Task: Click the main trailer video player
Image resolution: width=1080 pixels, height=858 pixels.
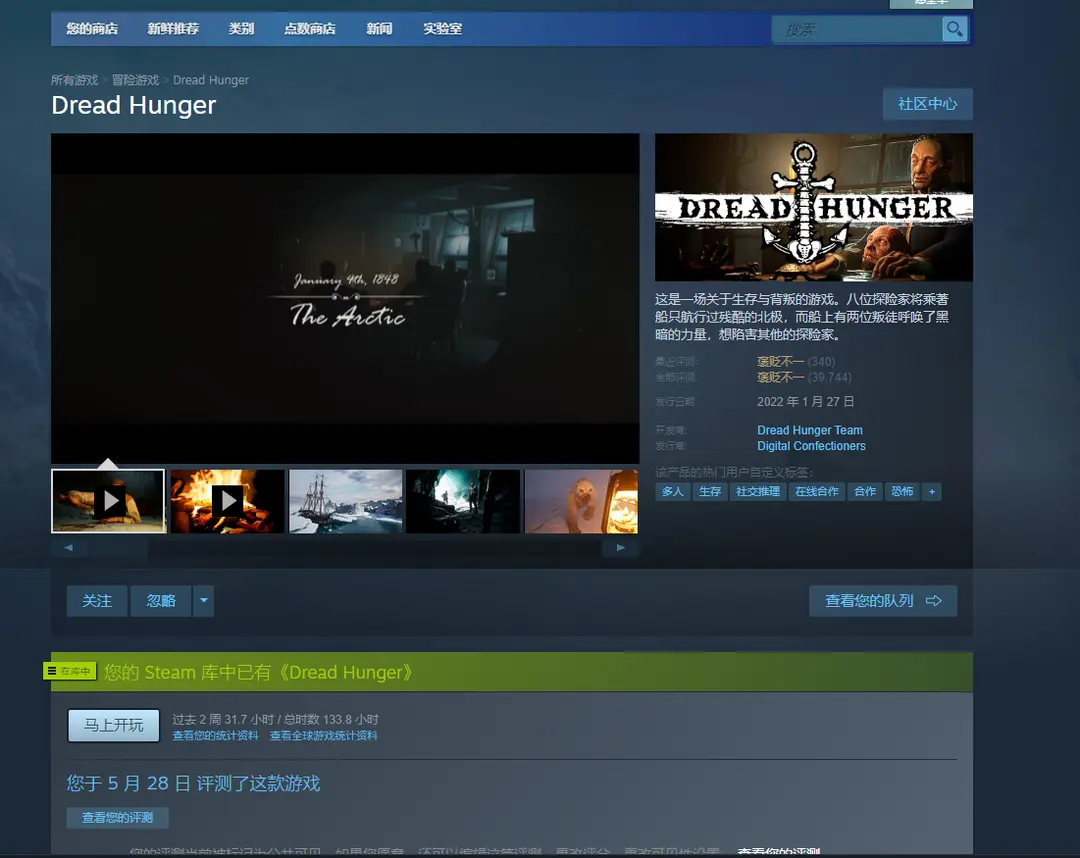Action: (345, 297)
